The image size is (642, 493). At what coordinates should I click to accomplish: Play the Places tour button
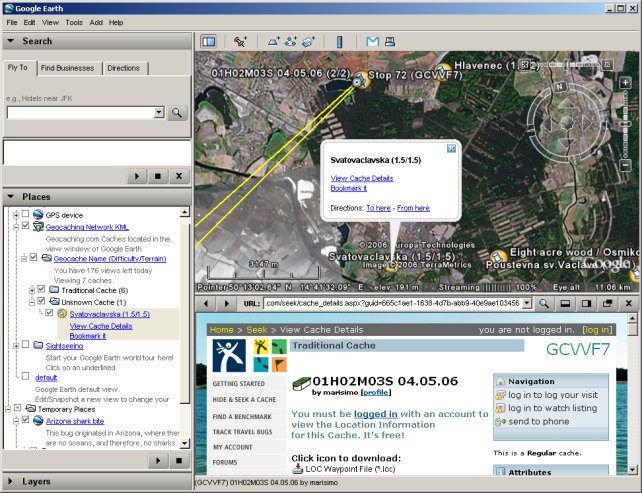(158, 461)
